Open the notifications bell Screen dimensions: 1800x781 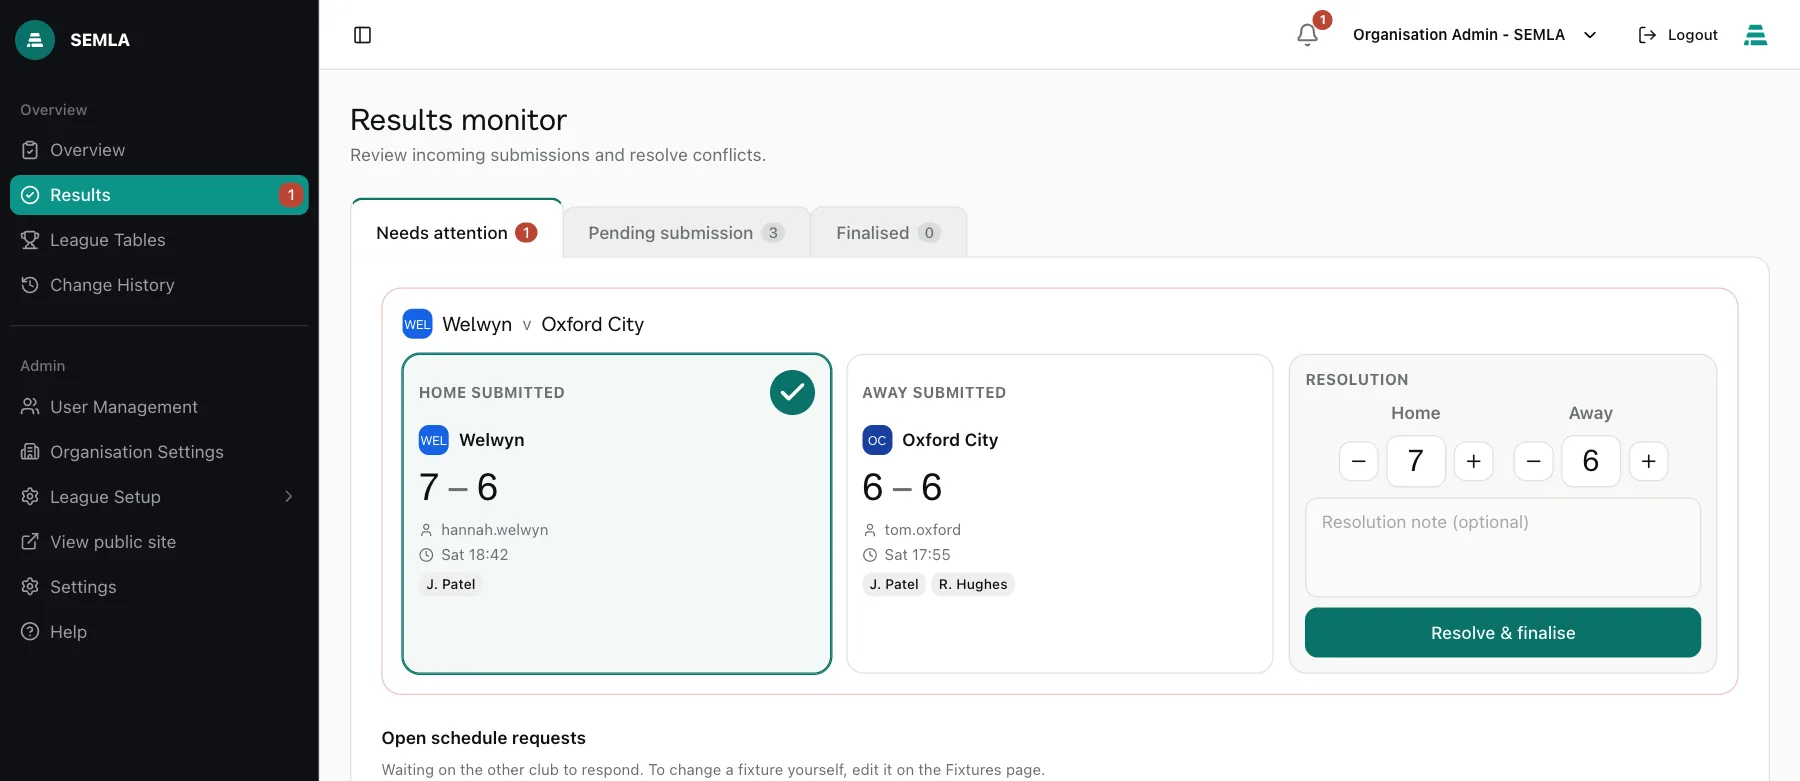(x=1307, y=35)
